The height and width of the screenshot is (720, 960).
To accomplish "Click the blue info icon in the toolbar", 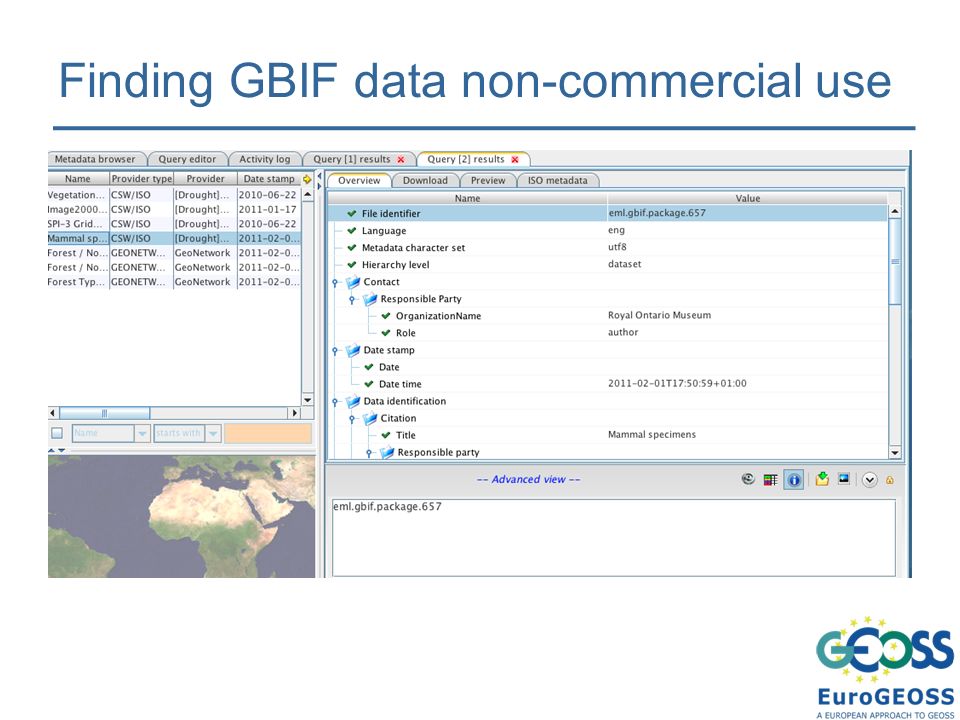I will click(x=793, y=480).
